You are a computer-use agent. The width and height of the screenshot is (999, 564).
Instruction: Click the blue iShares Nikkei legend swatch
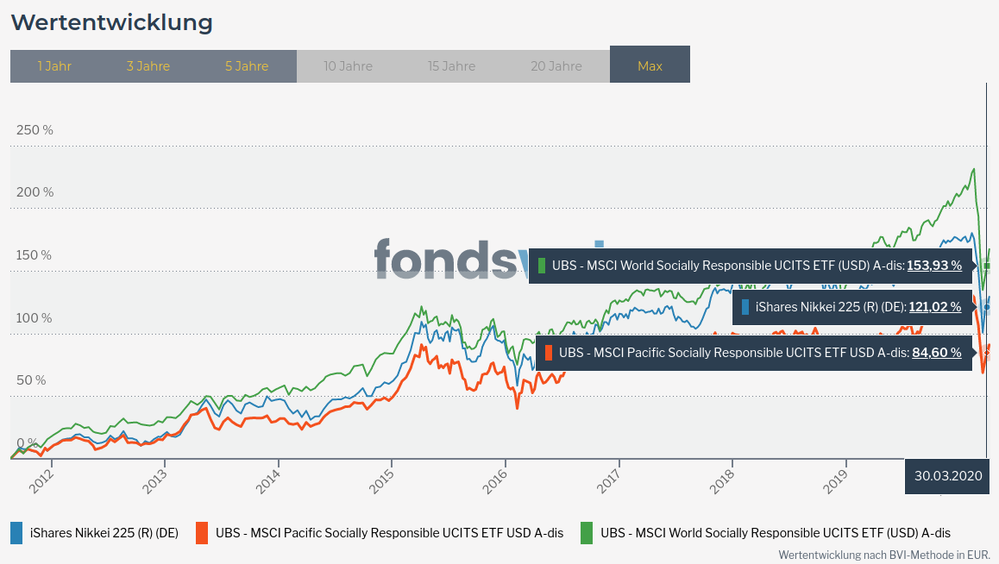(17, 533)
